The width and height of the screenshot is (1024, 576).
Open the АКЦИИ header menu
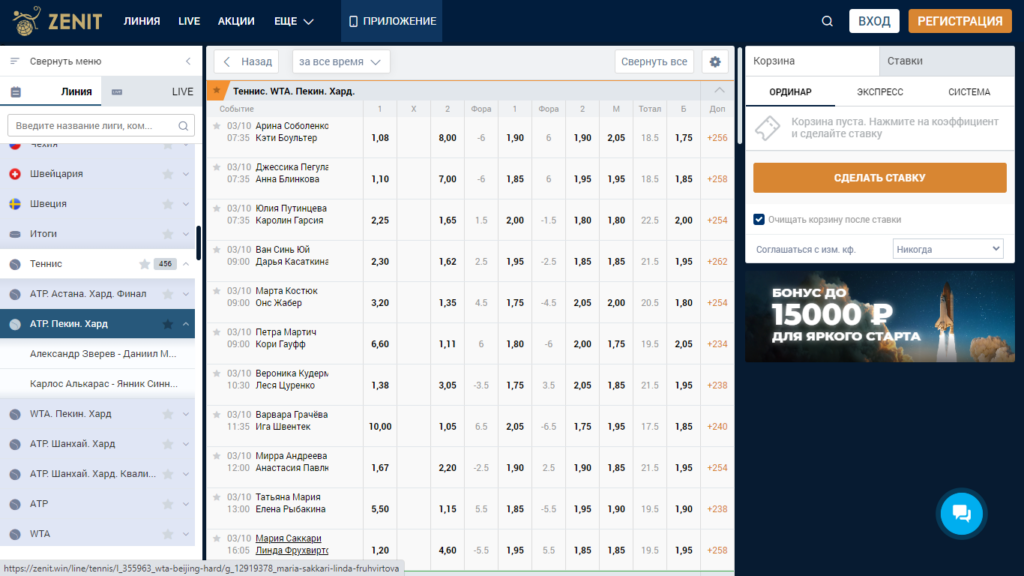pyautogui.click(x=236, y=22)
